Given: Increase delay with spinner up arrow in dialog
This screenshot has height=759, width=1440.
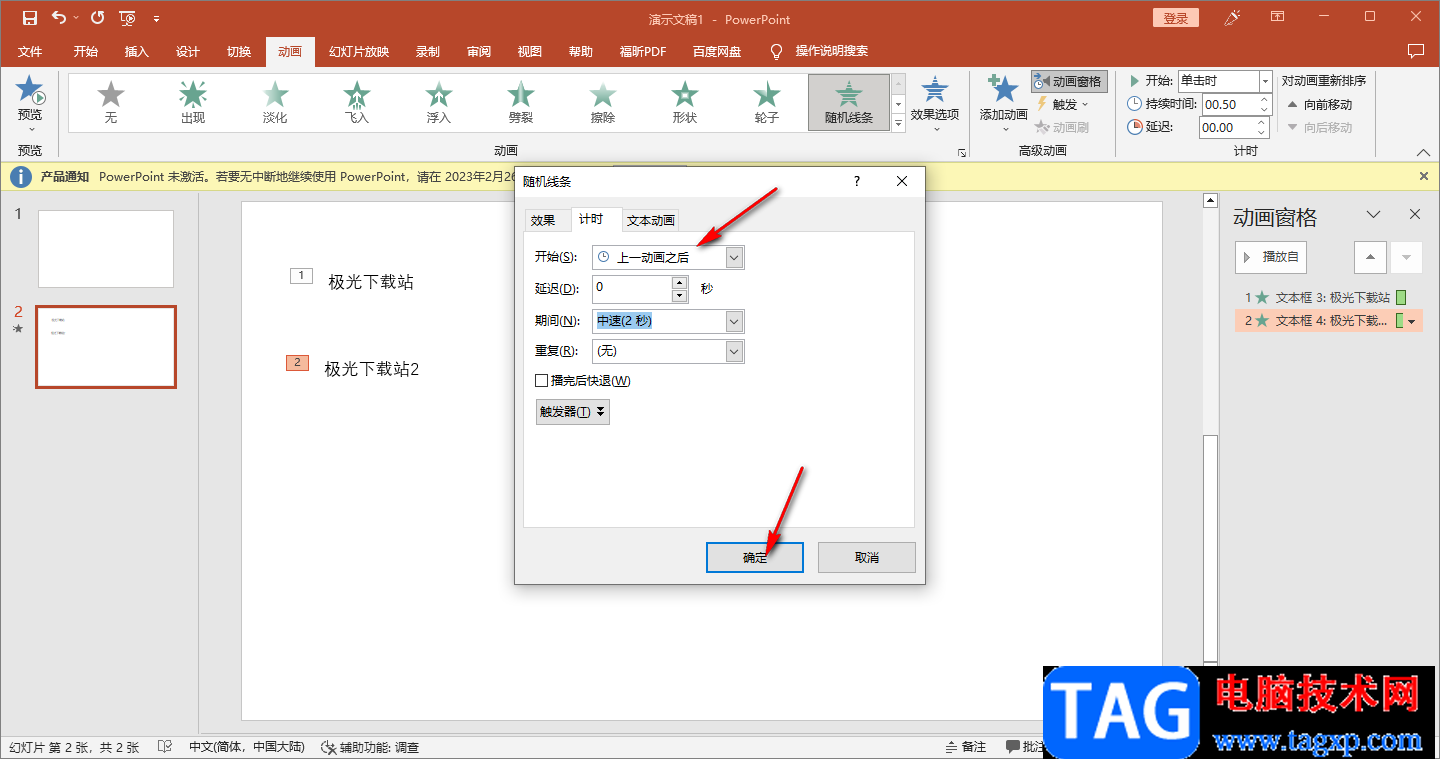Looking at the screenshot, I should tap(680, 283).
